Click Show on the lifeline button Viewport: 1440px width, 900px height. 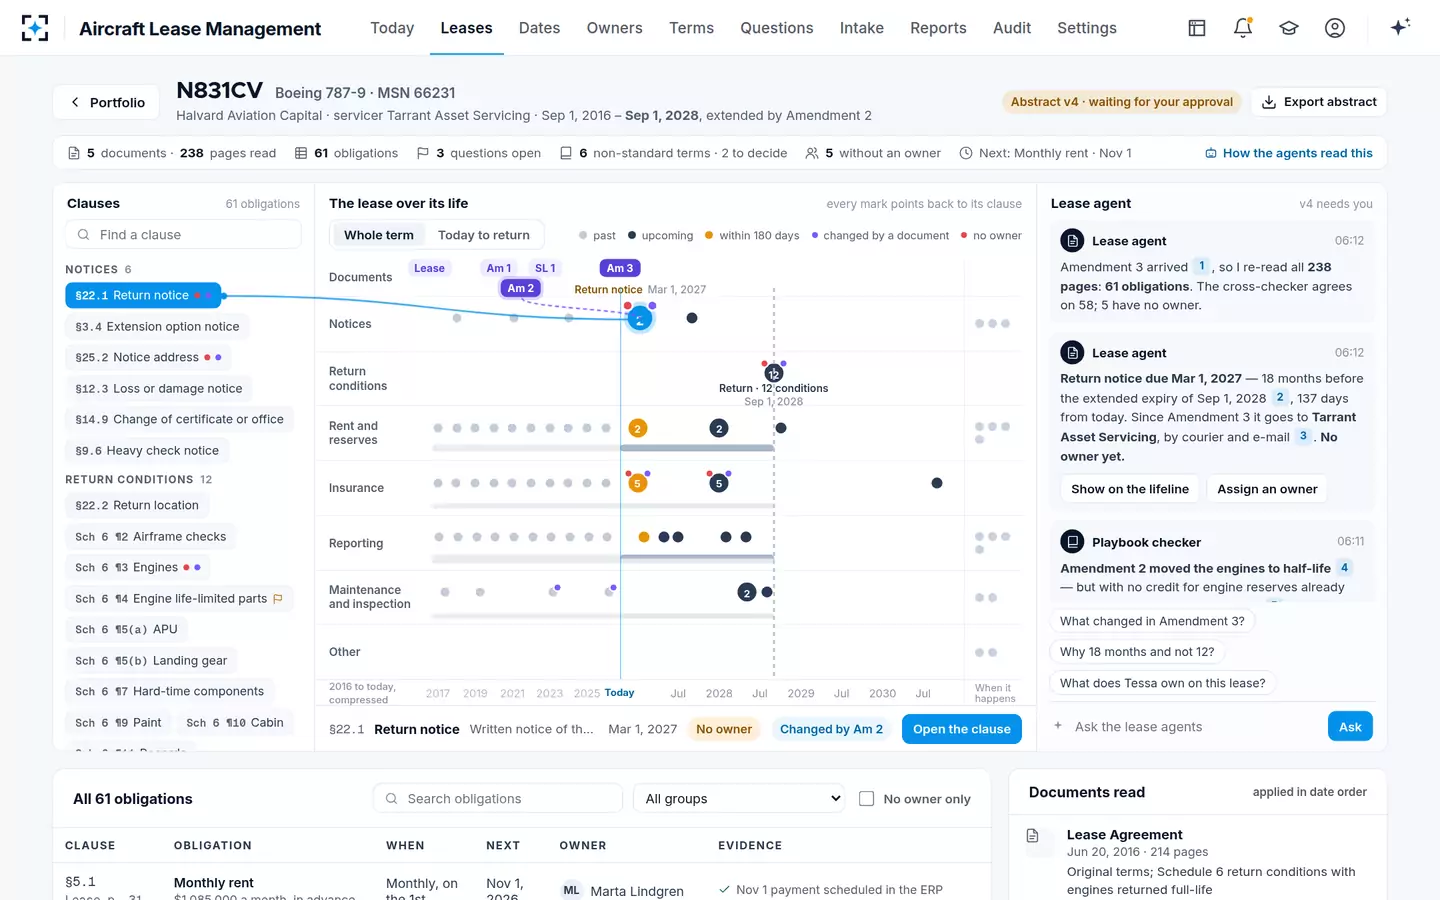pyautogui.click(x=1130, y=489)
